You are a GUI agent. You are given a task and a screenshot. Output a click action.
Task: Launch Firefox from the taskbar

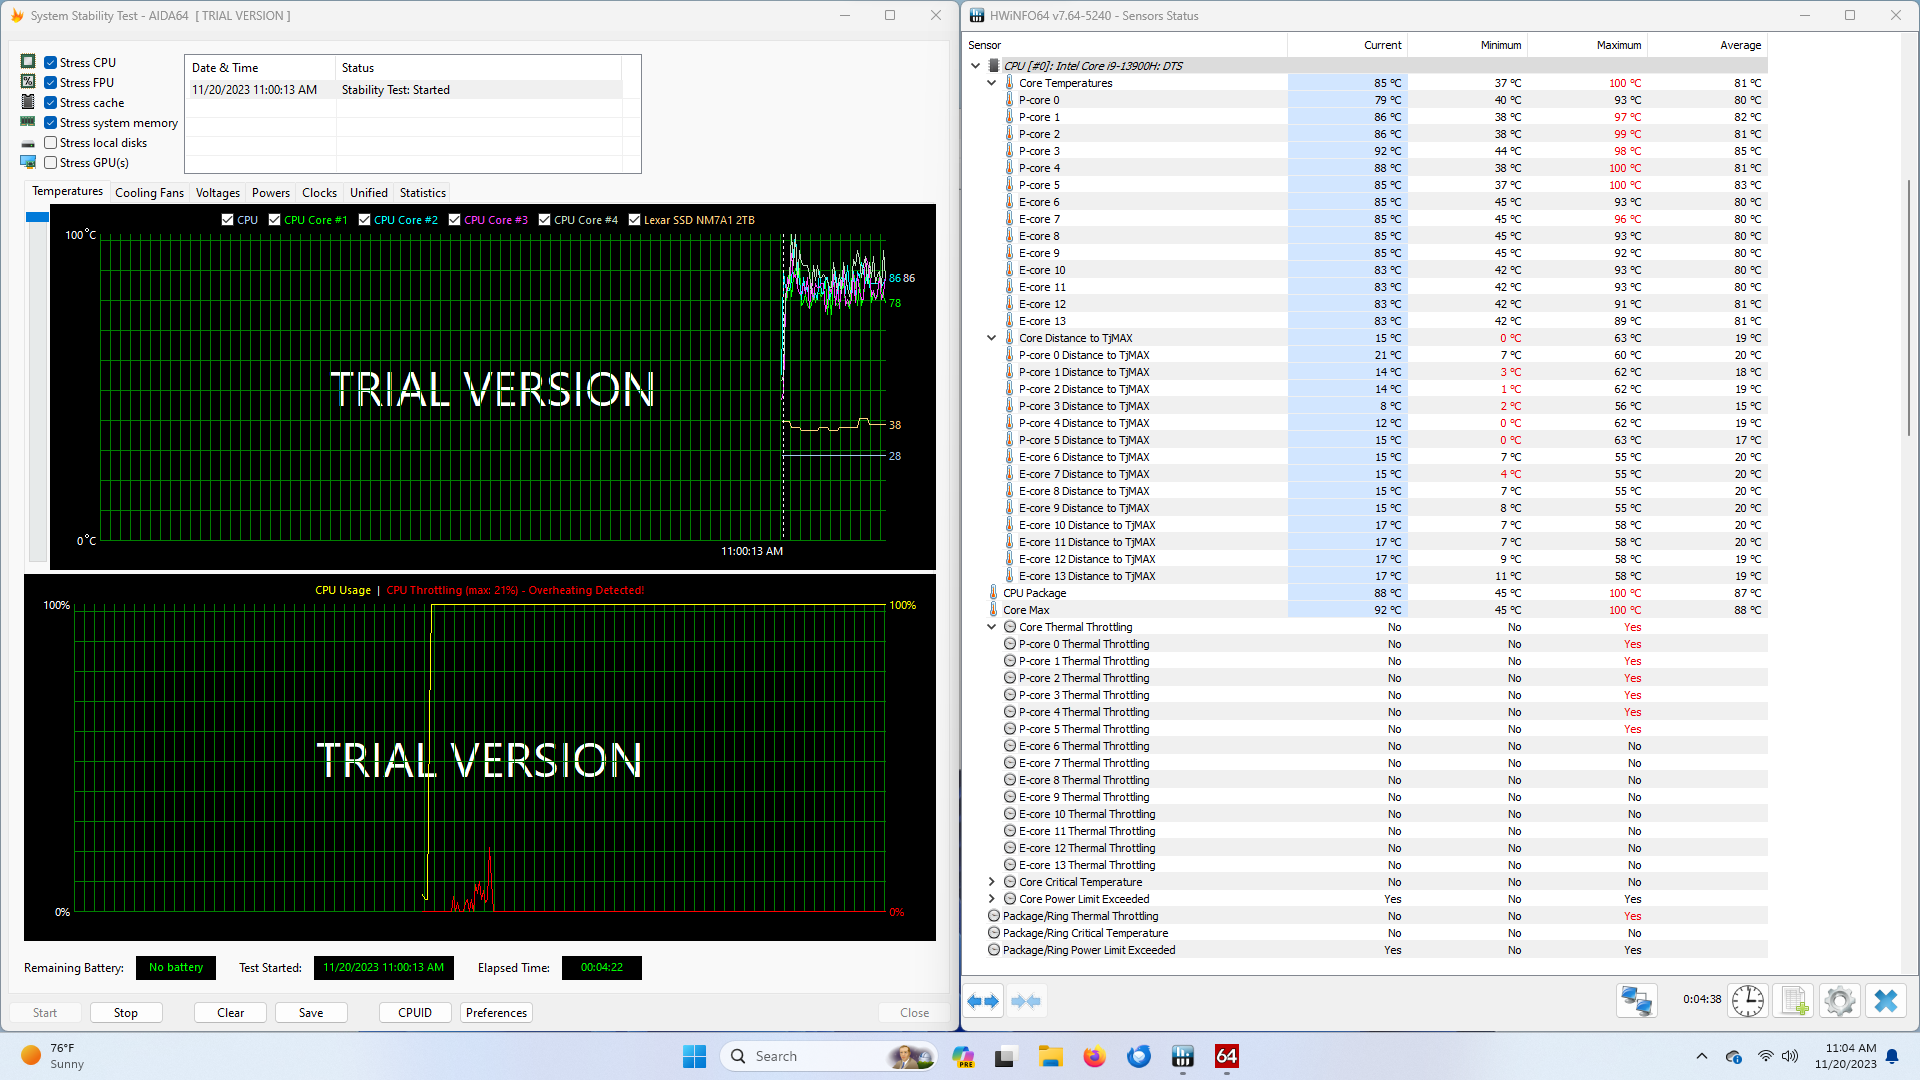coord(1094,1056)
